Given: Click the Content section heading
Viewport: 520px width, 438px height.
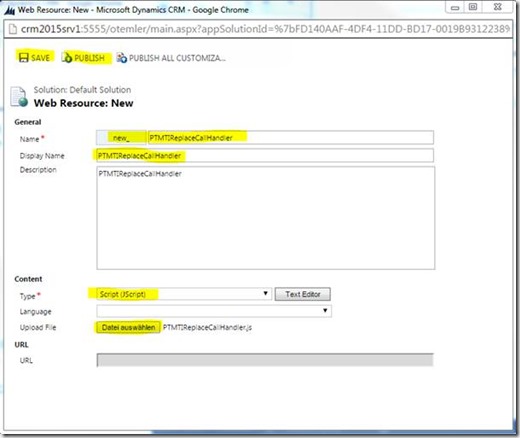Looking at the screenshot, I should click(28, 279).
